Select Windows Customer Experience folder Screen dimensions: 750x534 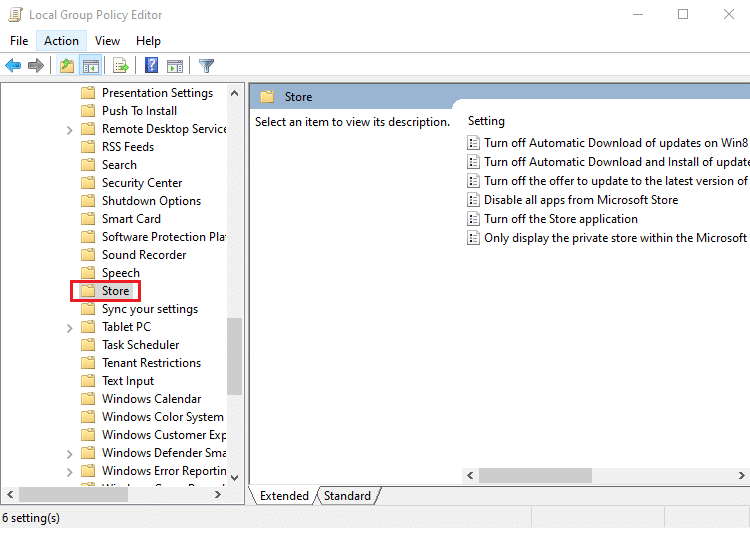pos(163,435)
